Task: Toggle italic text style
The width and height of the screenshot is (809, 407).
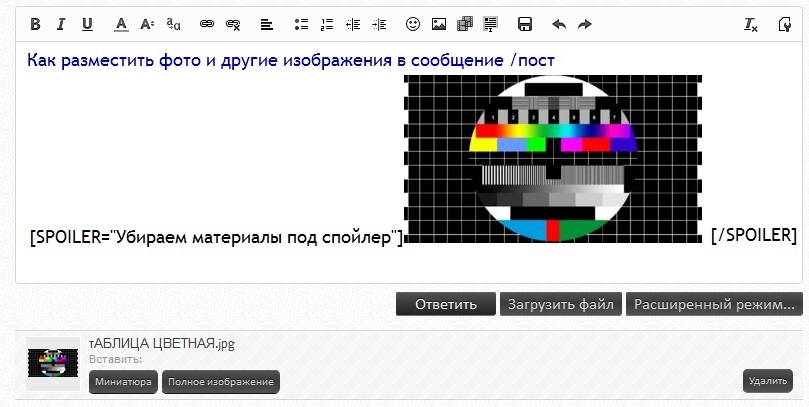Action: click(61, 24)
